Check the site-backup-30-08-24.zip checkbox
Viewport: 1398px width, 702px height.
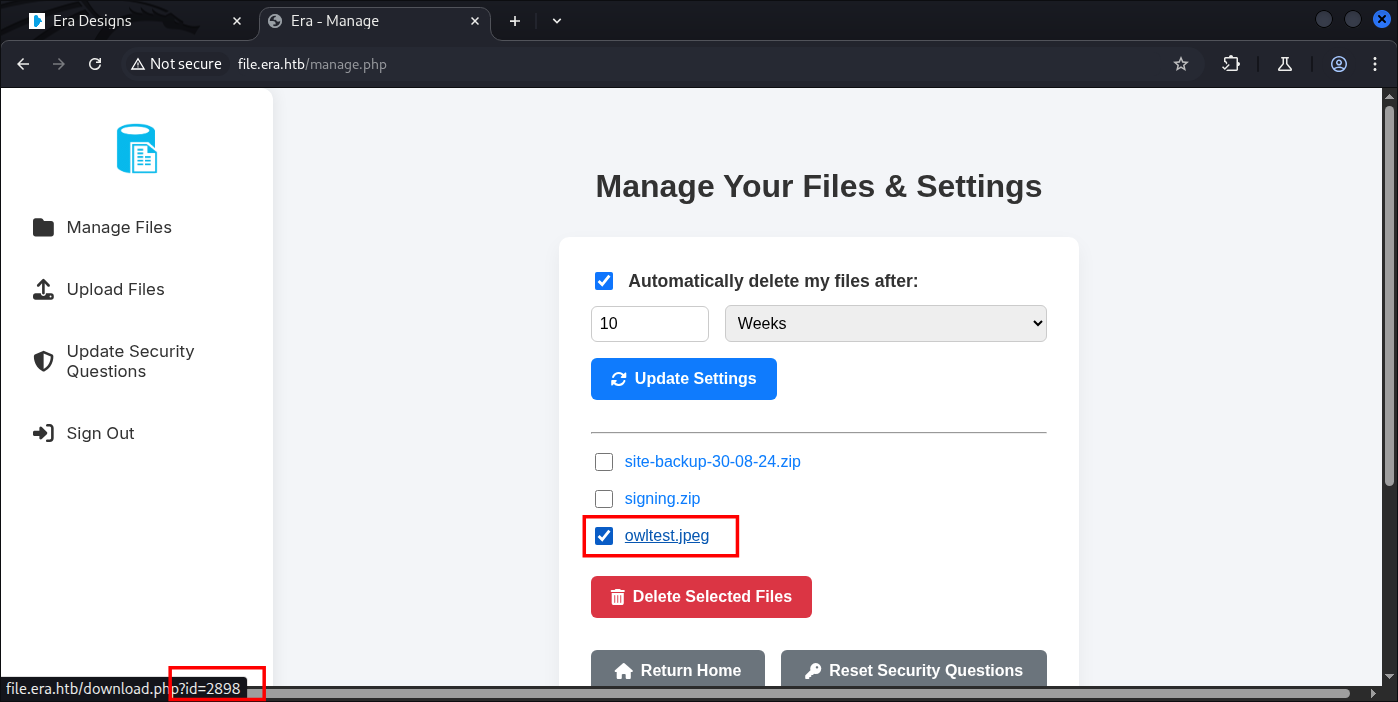tap(604, 462)
